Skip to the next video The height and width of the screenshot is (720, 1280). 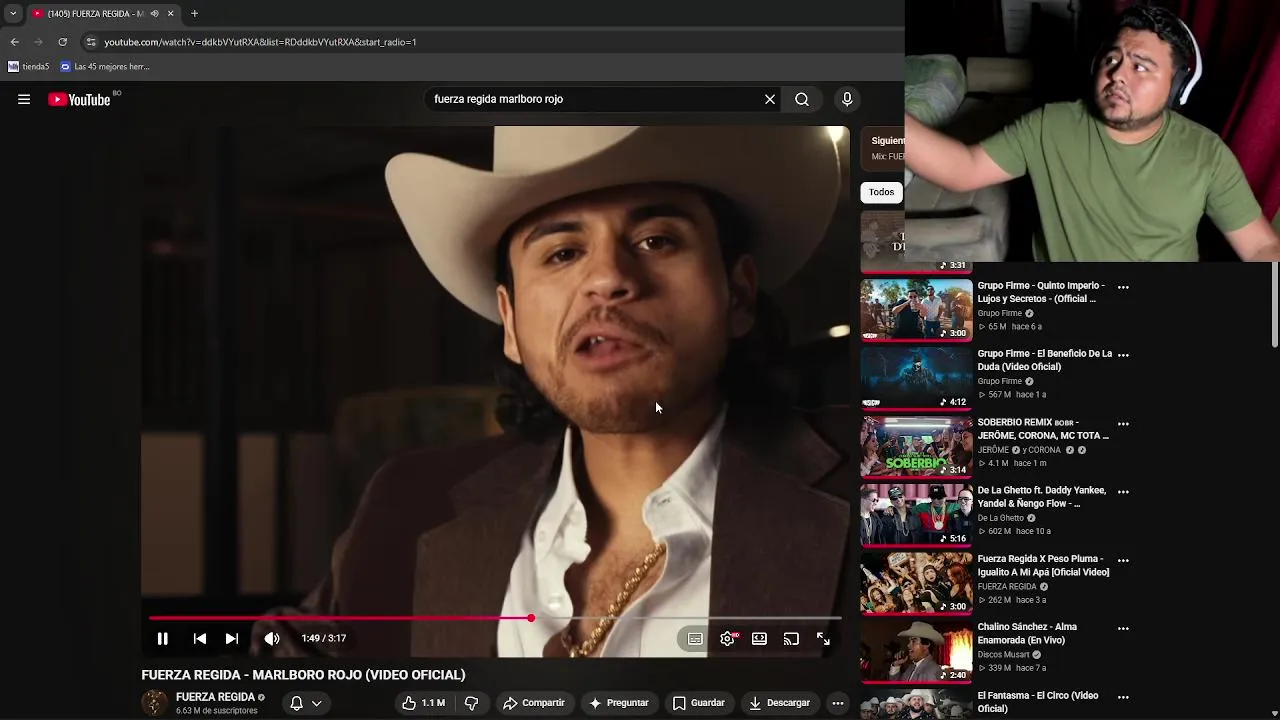[232, 638]
